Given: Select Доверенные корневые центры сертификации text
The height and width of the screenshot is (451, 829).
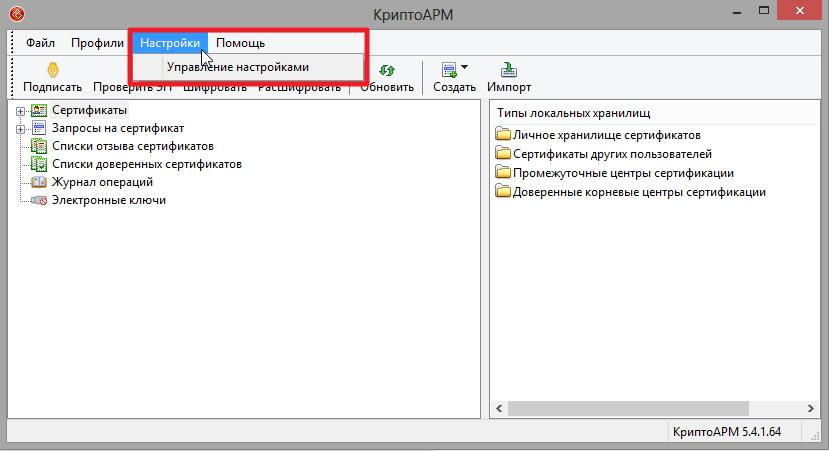Looking at the screenshot, I should (x=639, y=192).
